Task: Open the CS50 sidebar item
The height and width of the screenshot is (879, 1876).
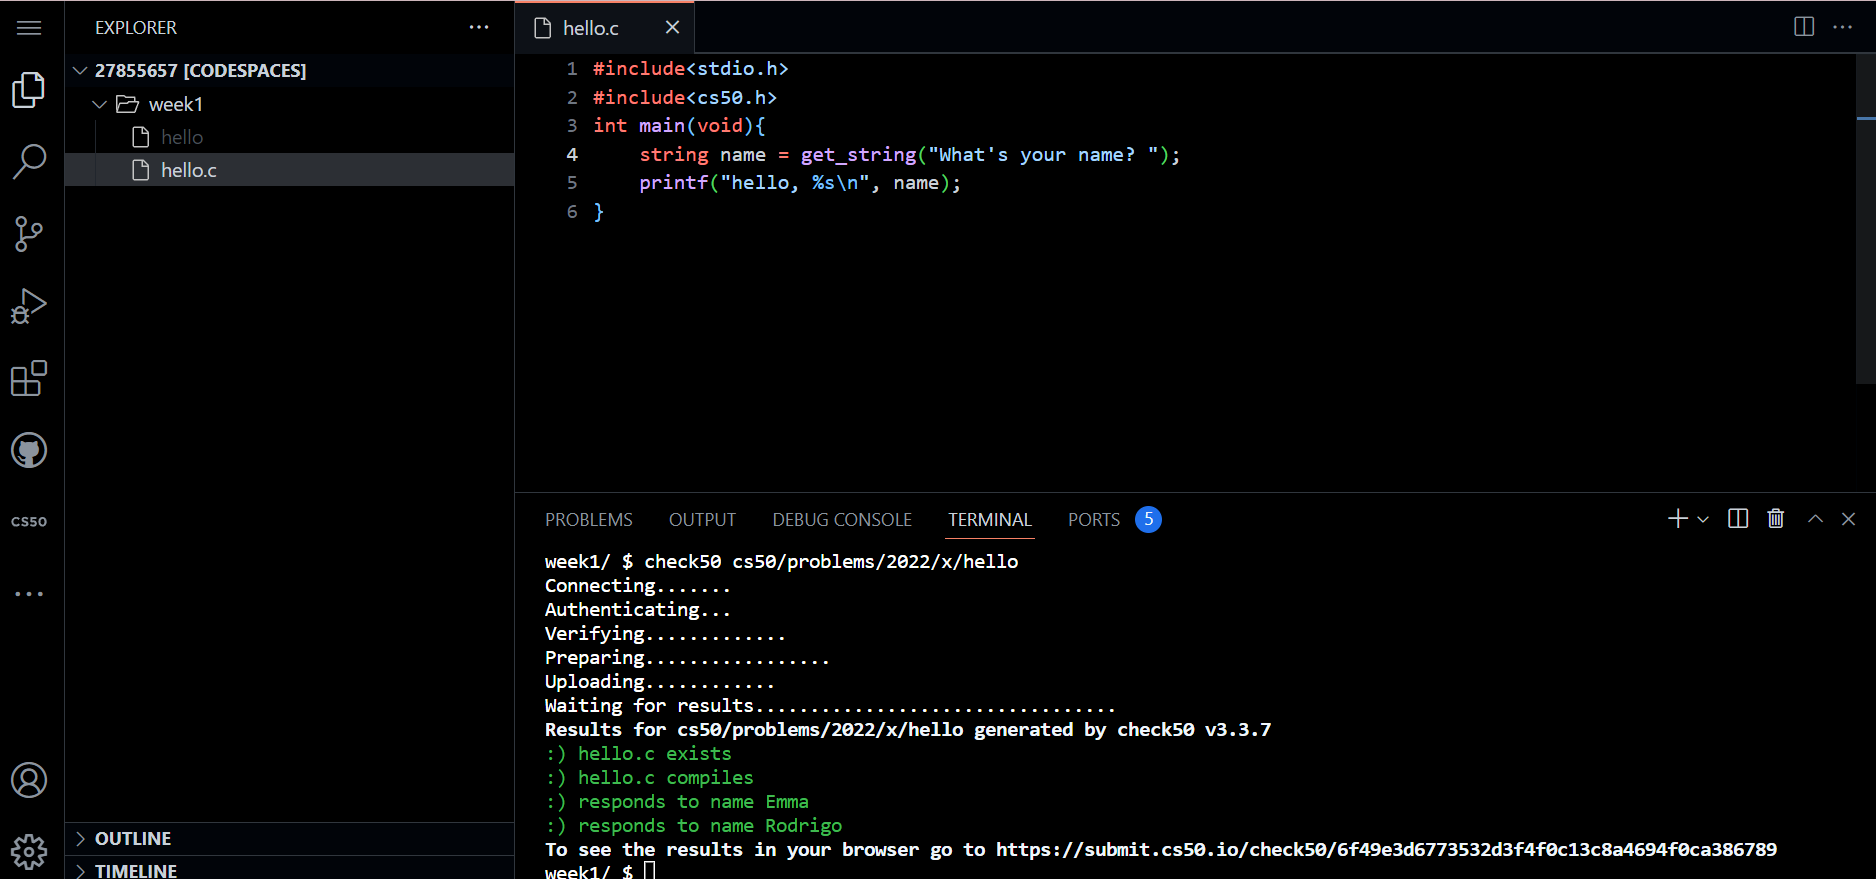Action: coord(29,521)
